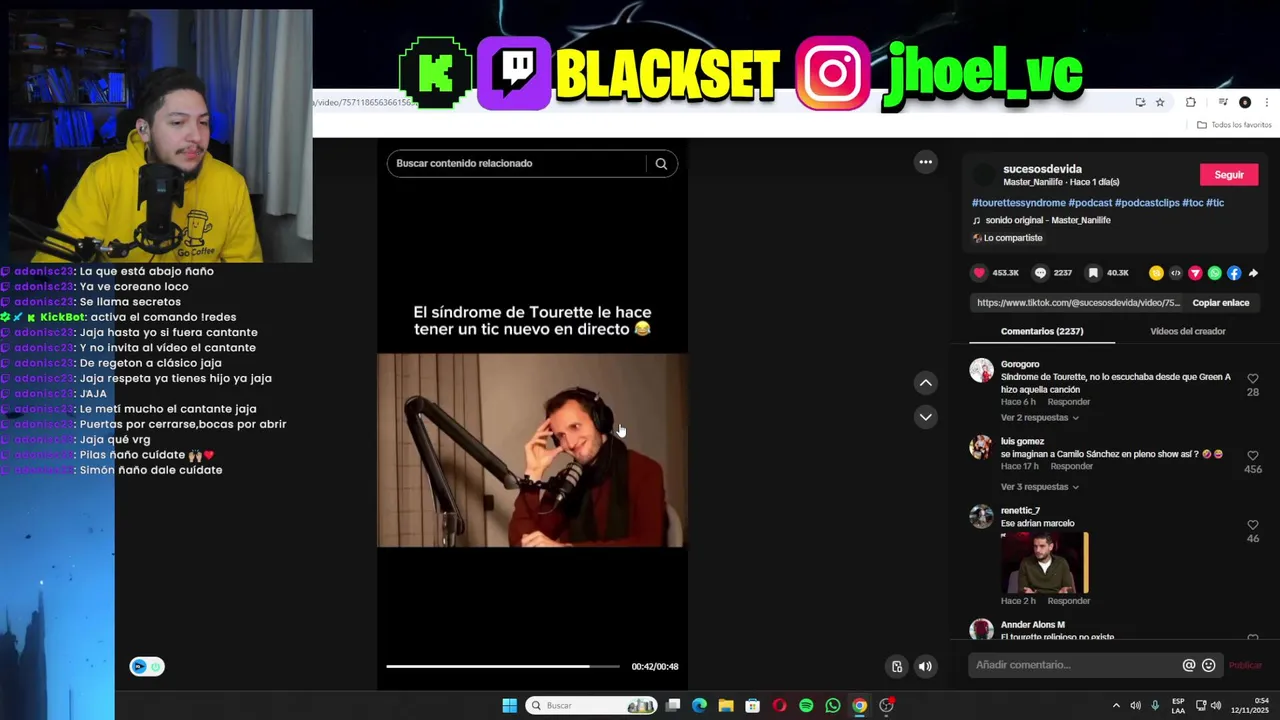This screenshot has width=1280, height=720.
Task: Open Microsoft Edge from the taskbar
Action: [699, 706]
